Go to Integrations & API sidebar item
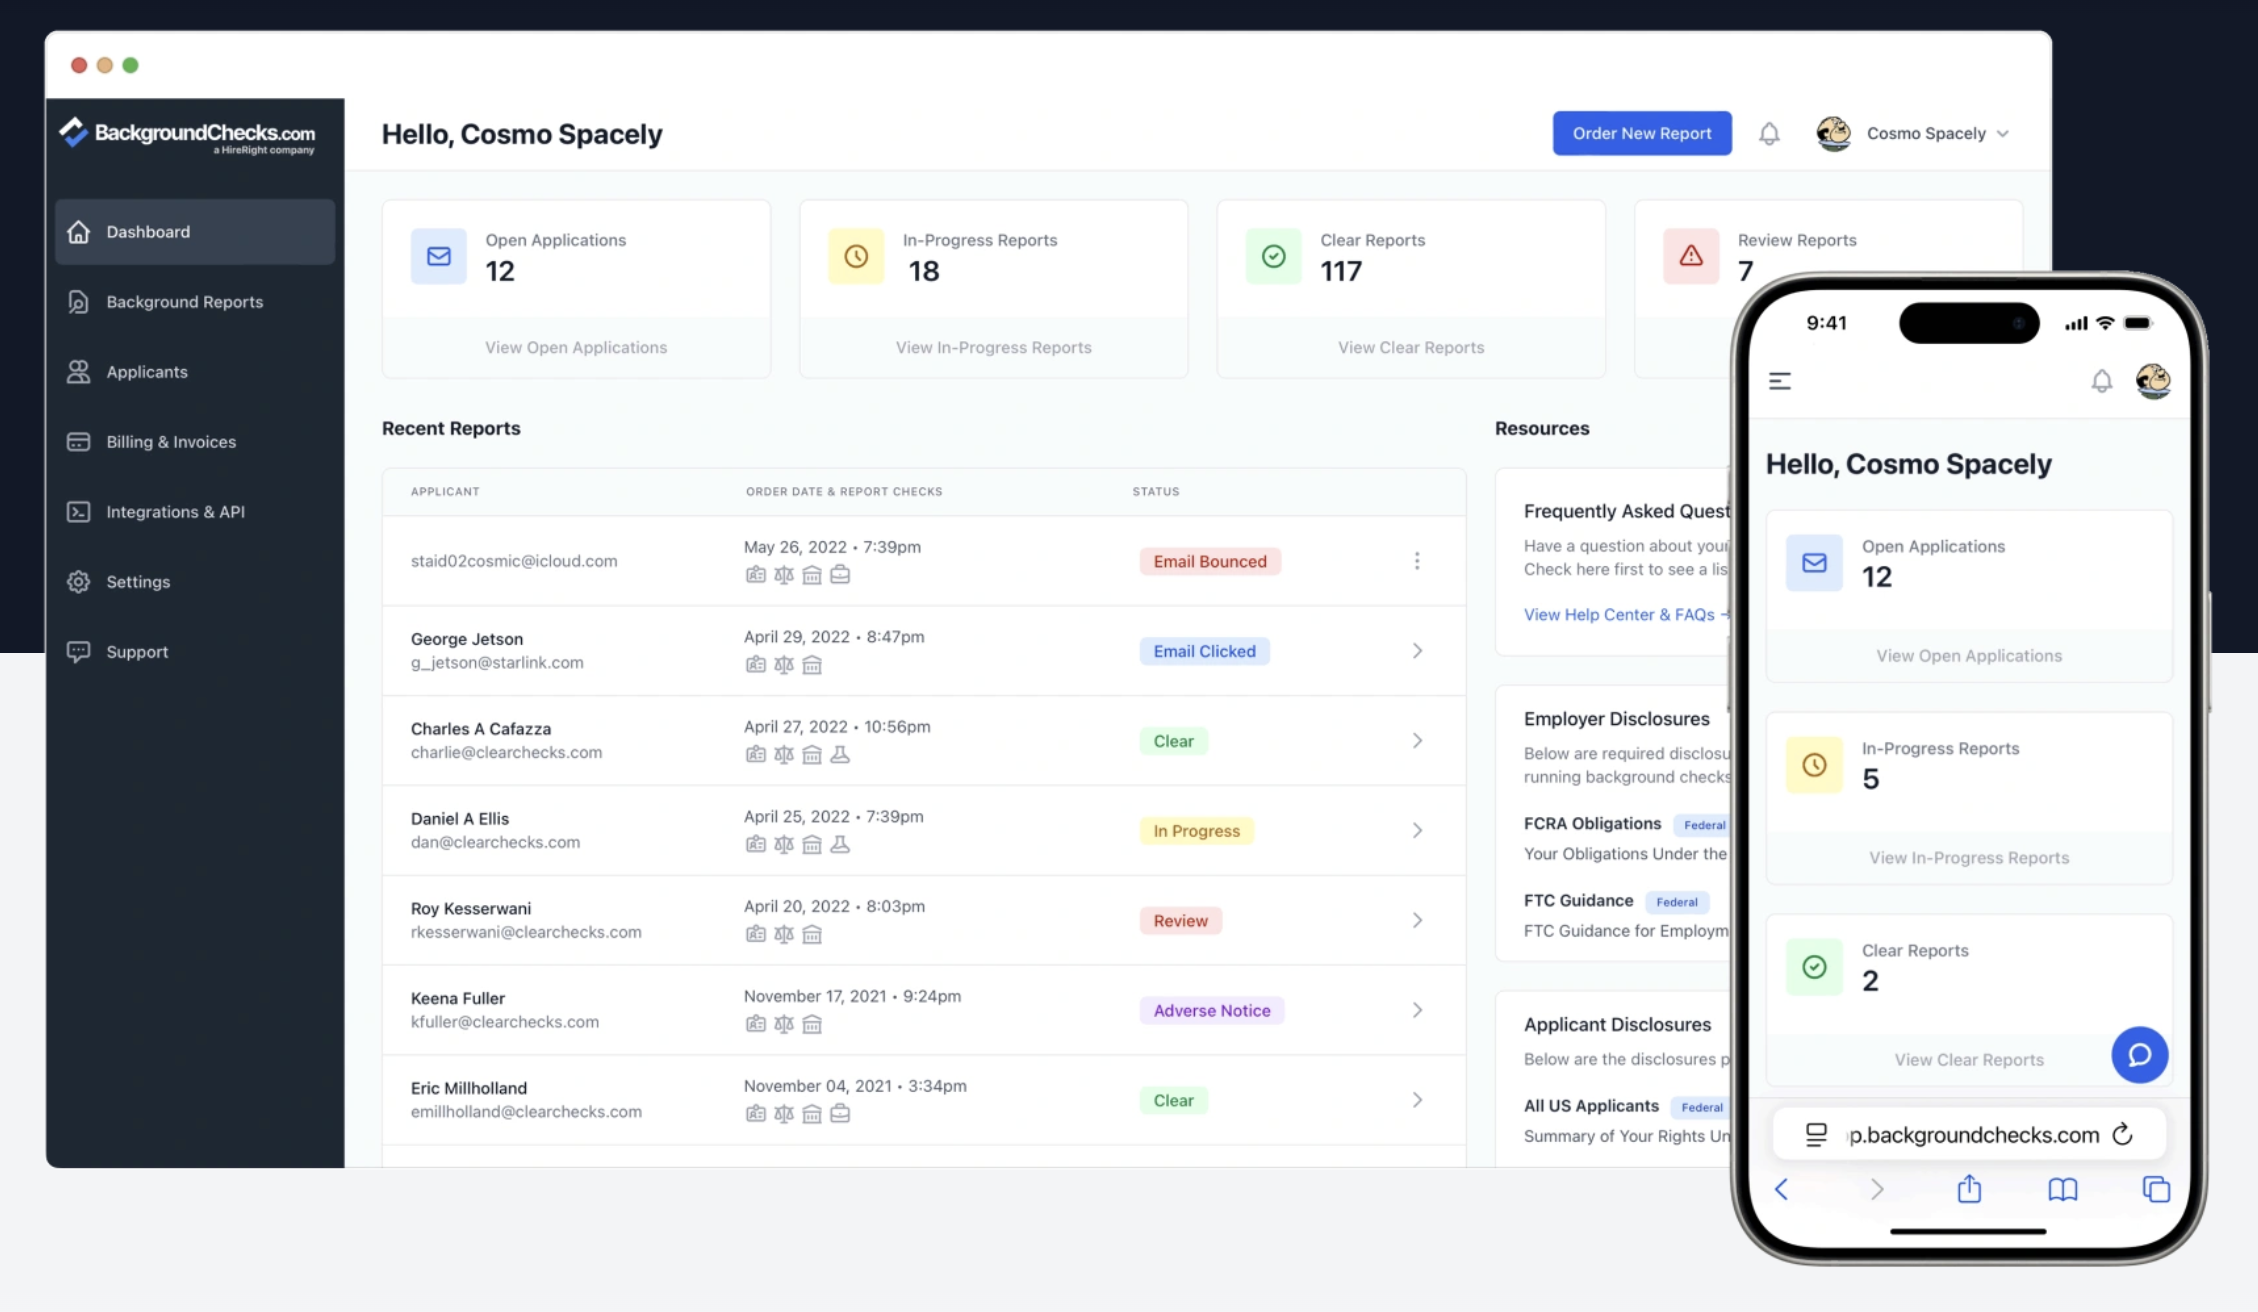 175,512
